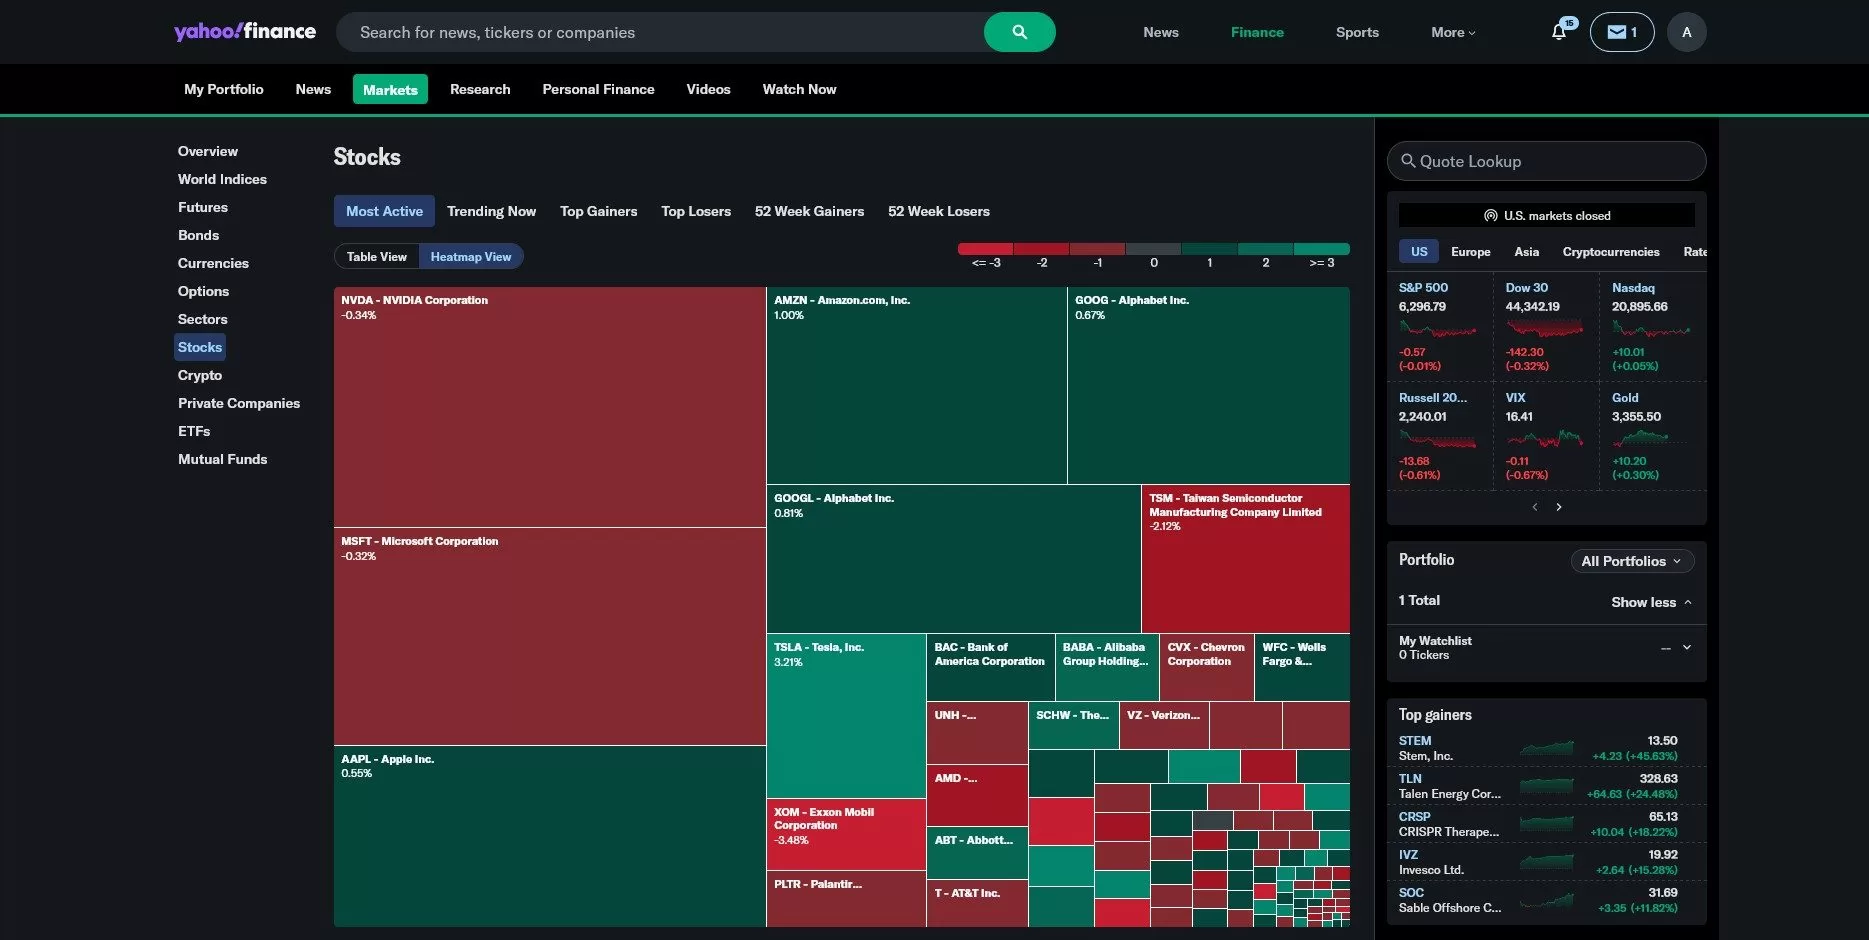Select the Trending Now tab
Screen dimensions: 1869x940
click(491, 211)
